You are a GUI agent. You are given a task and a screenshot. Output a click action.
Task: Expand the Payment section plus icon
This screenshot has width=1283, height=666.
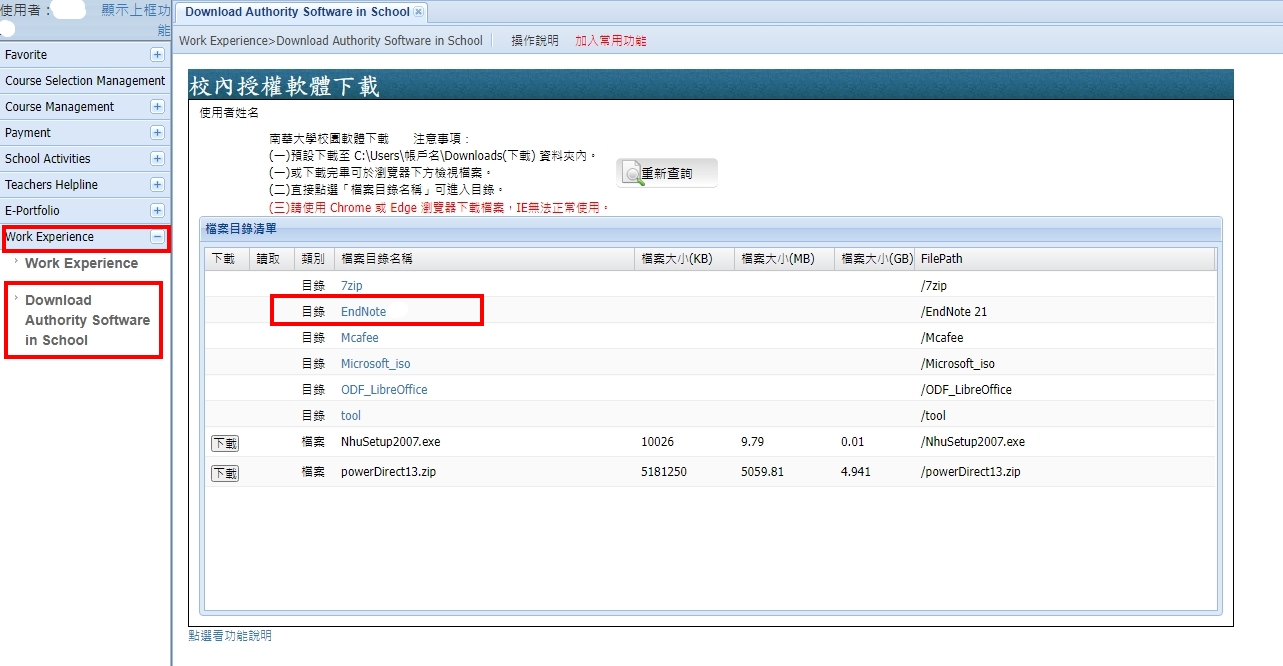(157, 133)
